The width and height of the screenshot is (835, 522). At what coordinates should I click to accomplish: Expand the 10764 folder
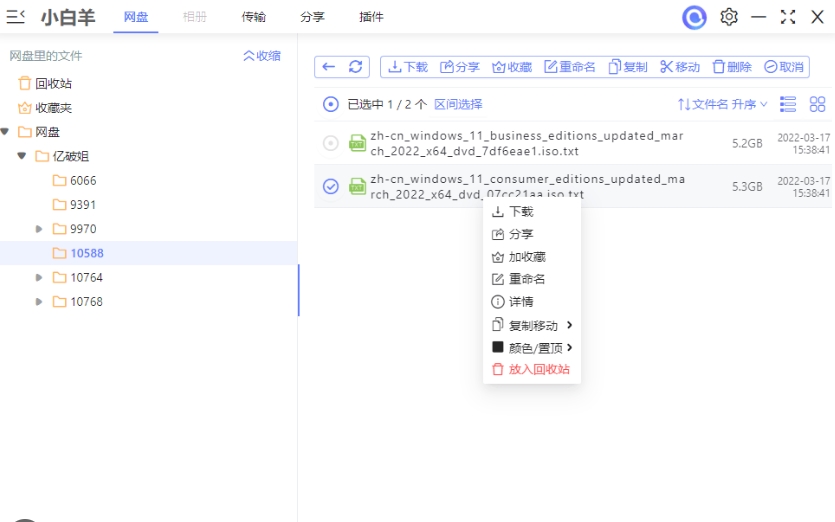pyautogui.click(x=39, y=278)
